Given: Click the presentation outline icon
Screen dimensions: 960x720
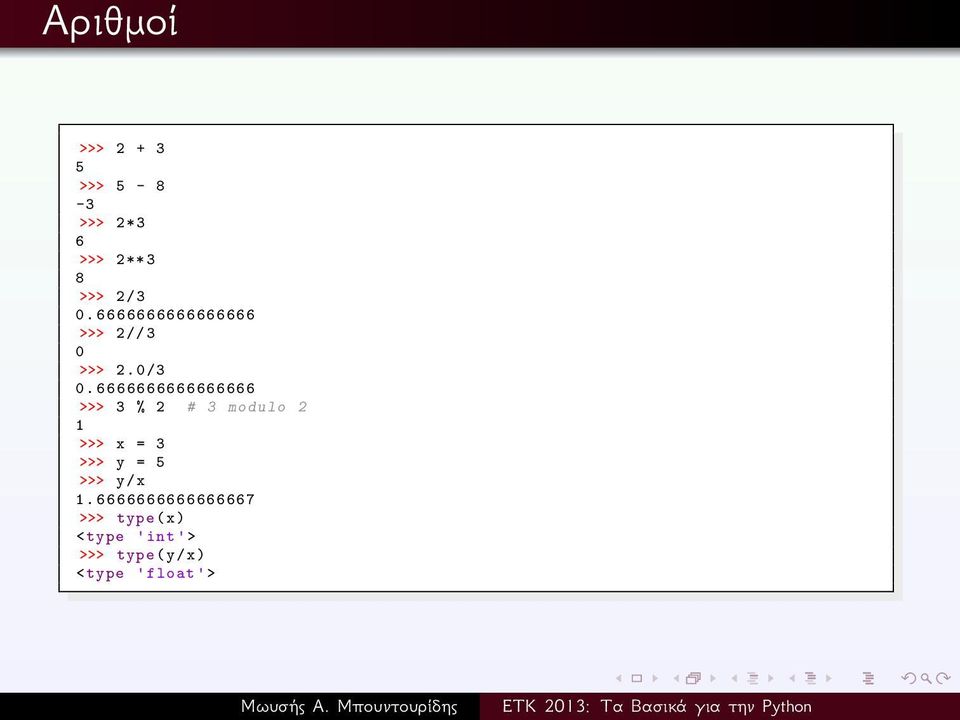Looking at the screenshot, I should [868, 678].
